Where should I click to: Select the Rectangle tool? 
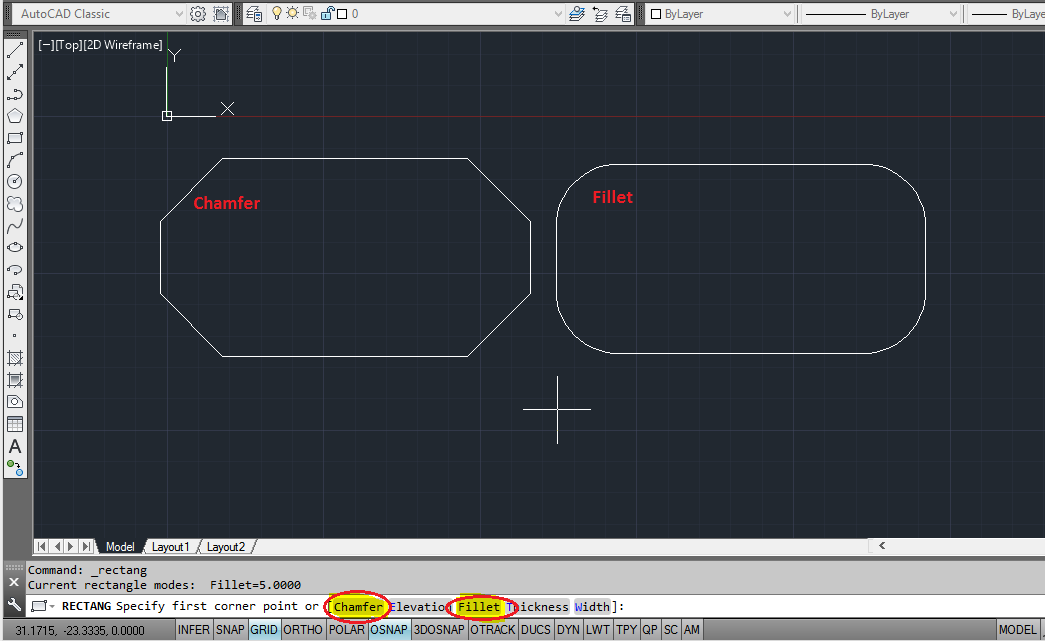tap(15, 138)
